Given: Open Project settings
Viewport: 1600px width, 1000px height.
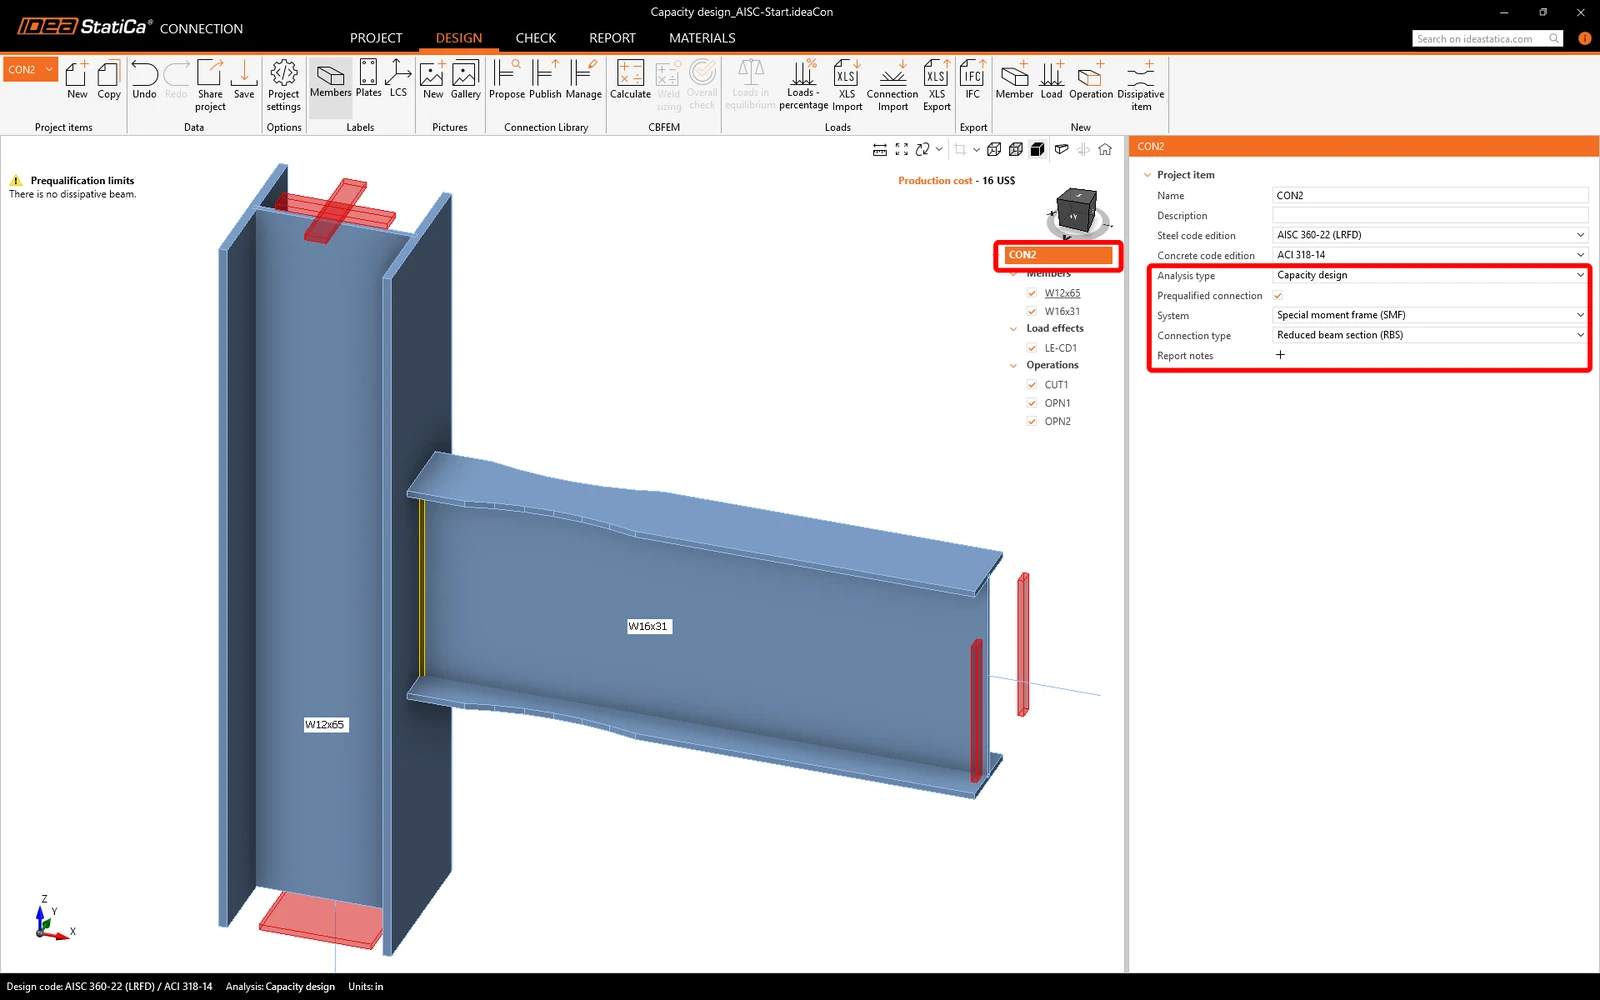Looking at the screenshot, I should 284,85.
